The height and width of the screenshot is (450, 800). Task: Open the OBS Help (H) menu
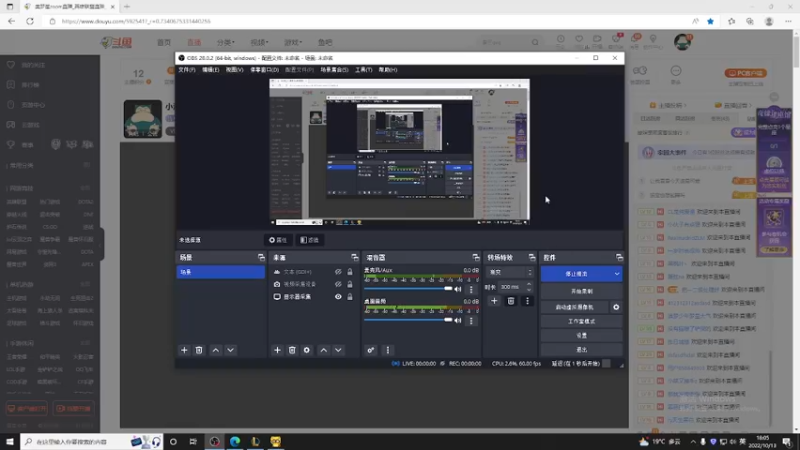388,69
